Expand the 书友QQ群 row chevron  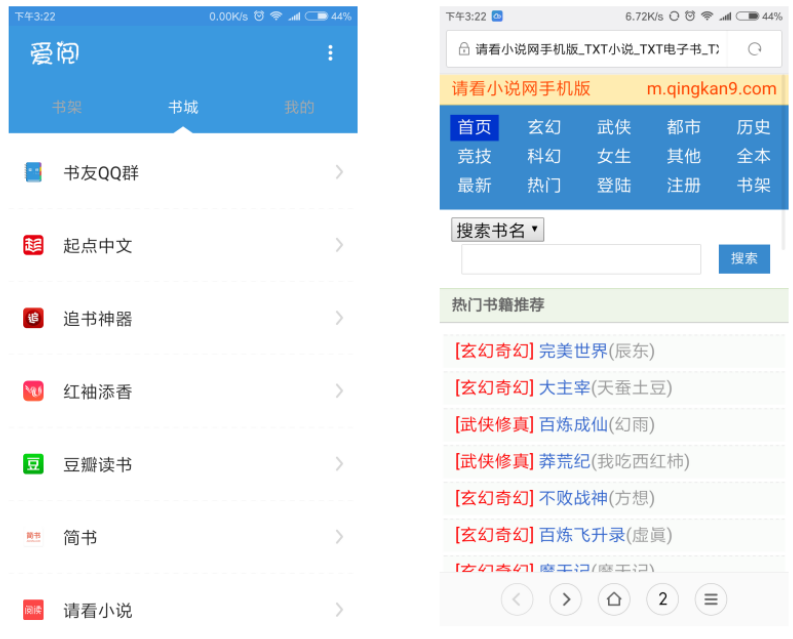(x=339, y=173)
